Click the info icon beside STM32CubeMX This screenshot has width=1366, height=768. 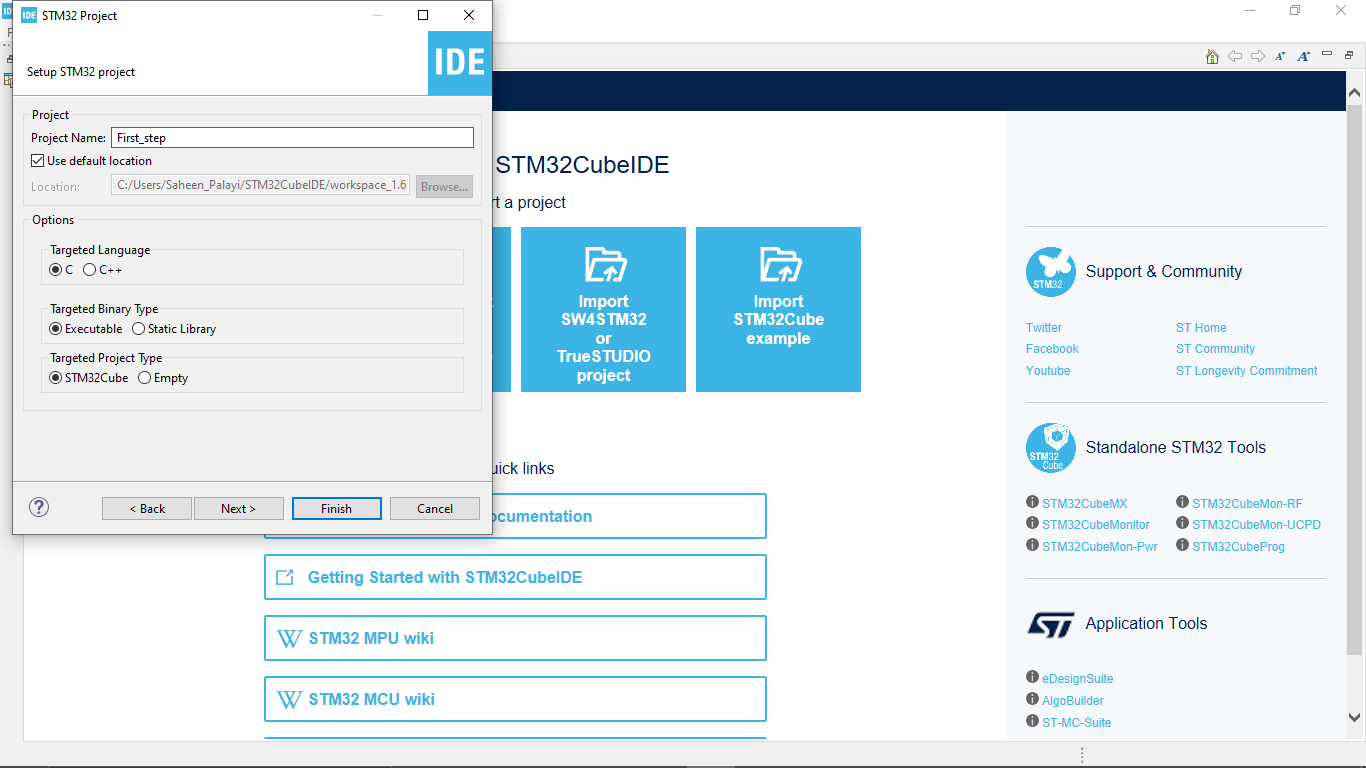1032,502
